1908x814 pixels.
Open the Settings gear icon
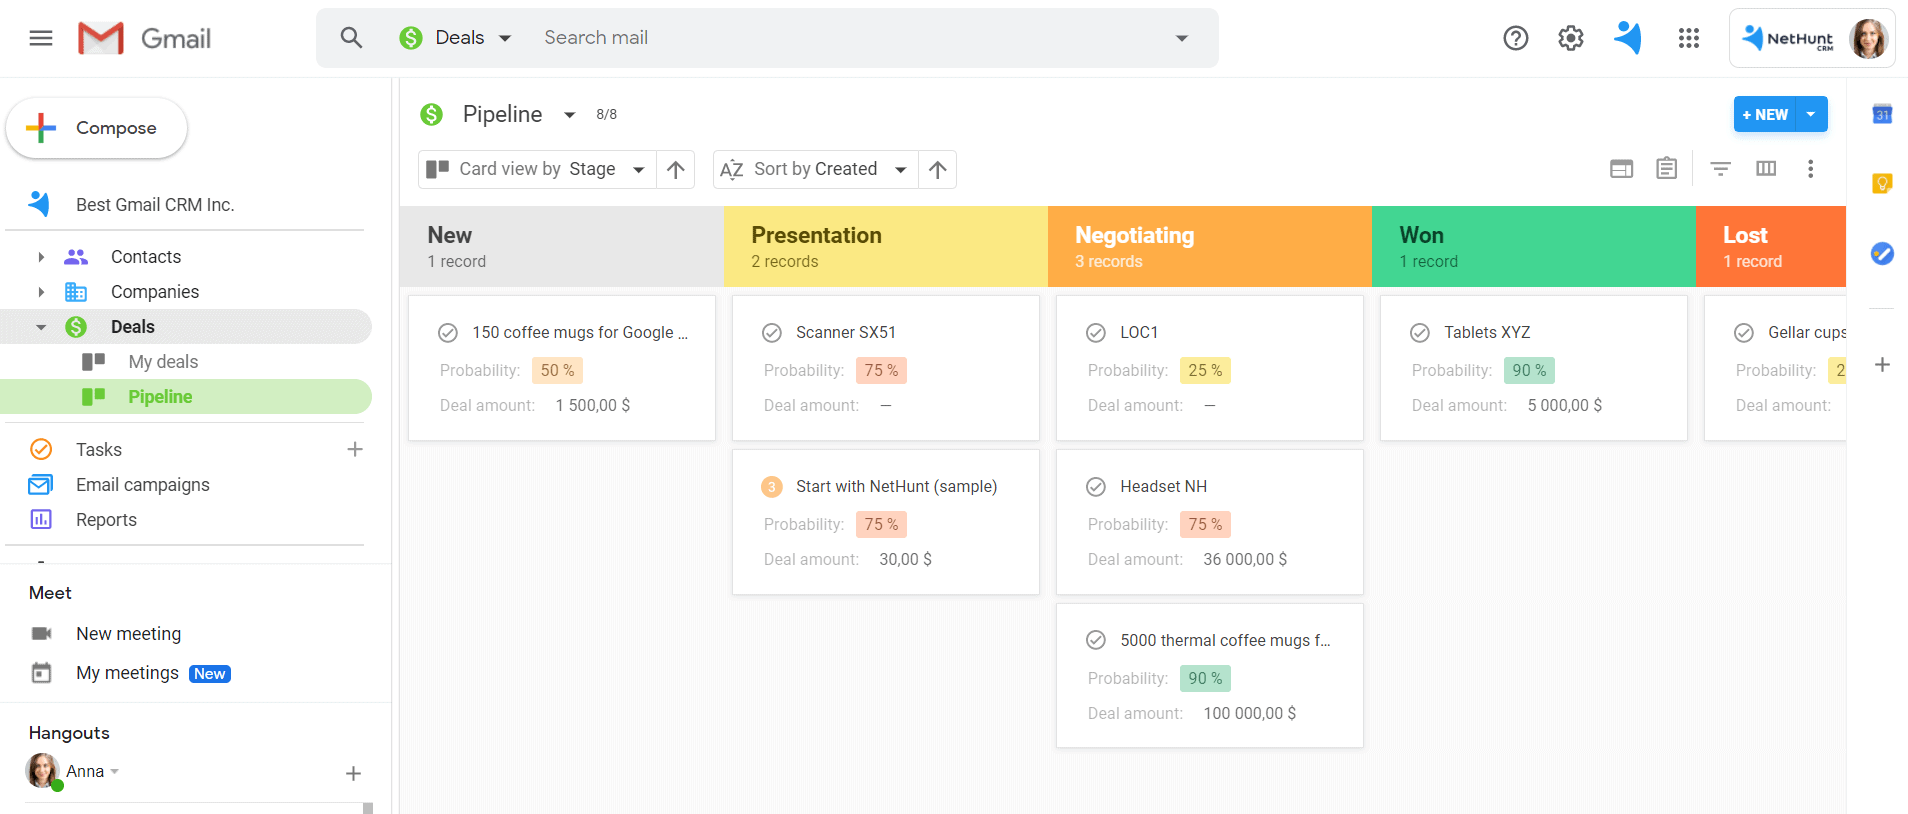(1571, 38)
